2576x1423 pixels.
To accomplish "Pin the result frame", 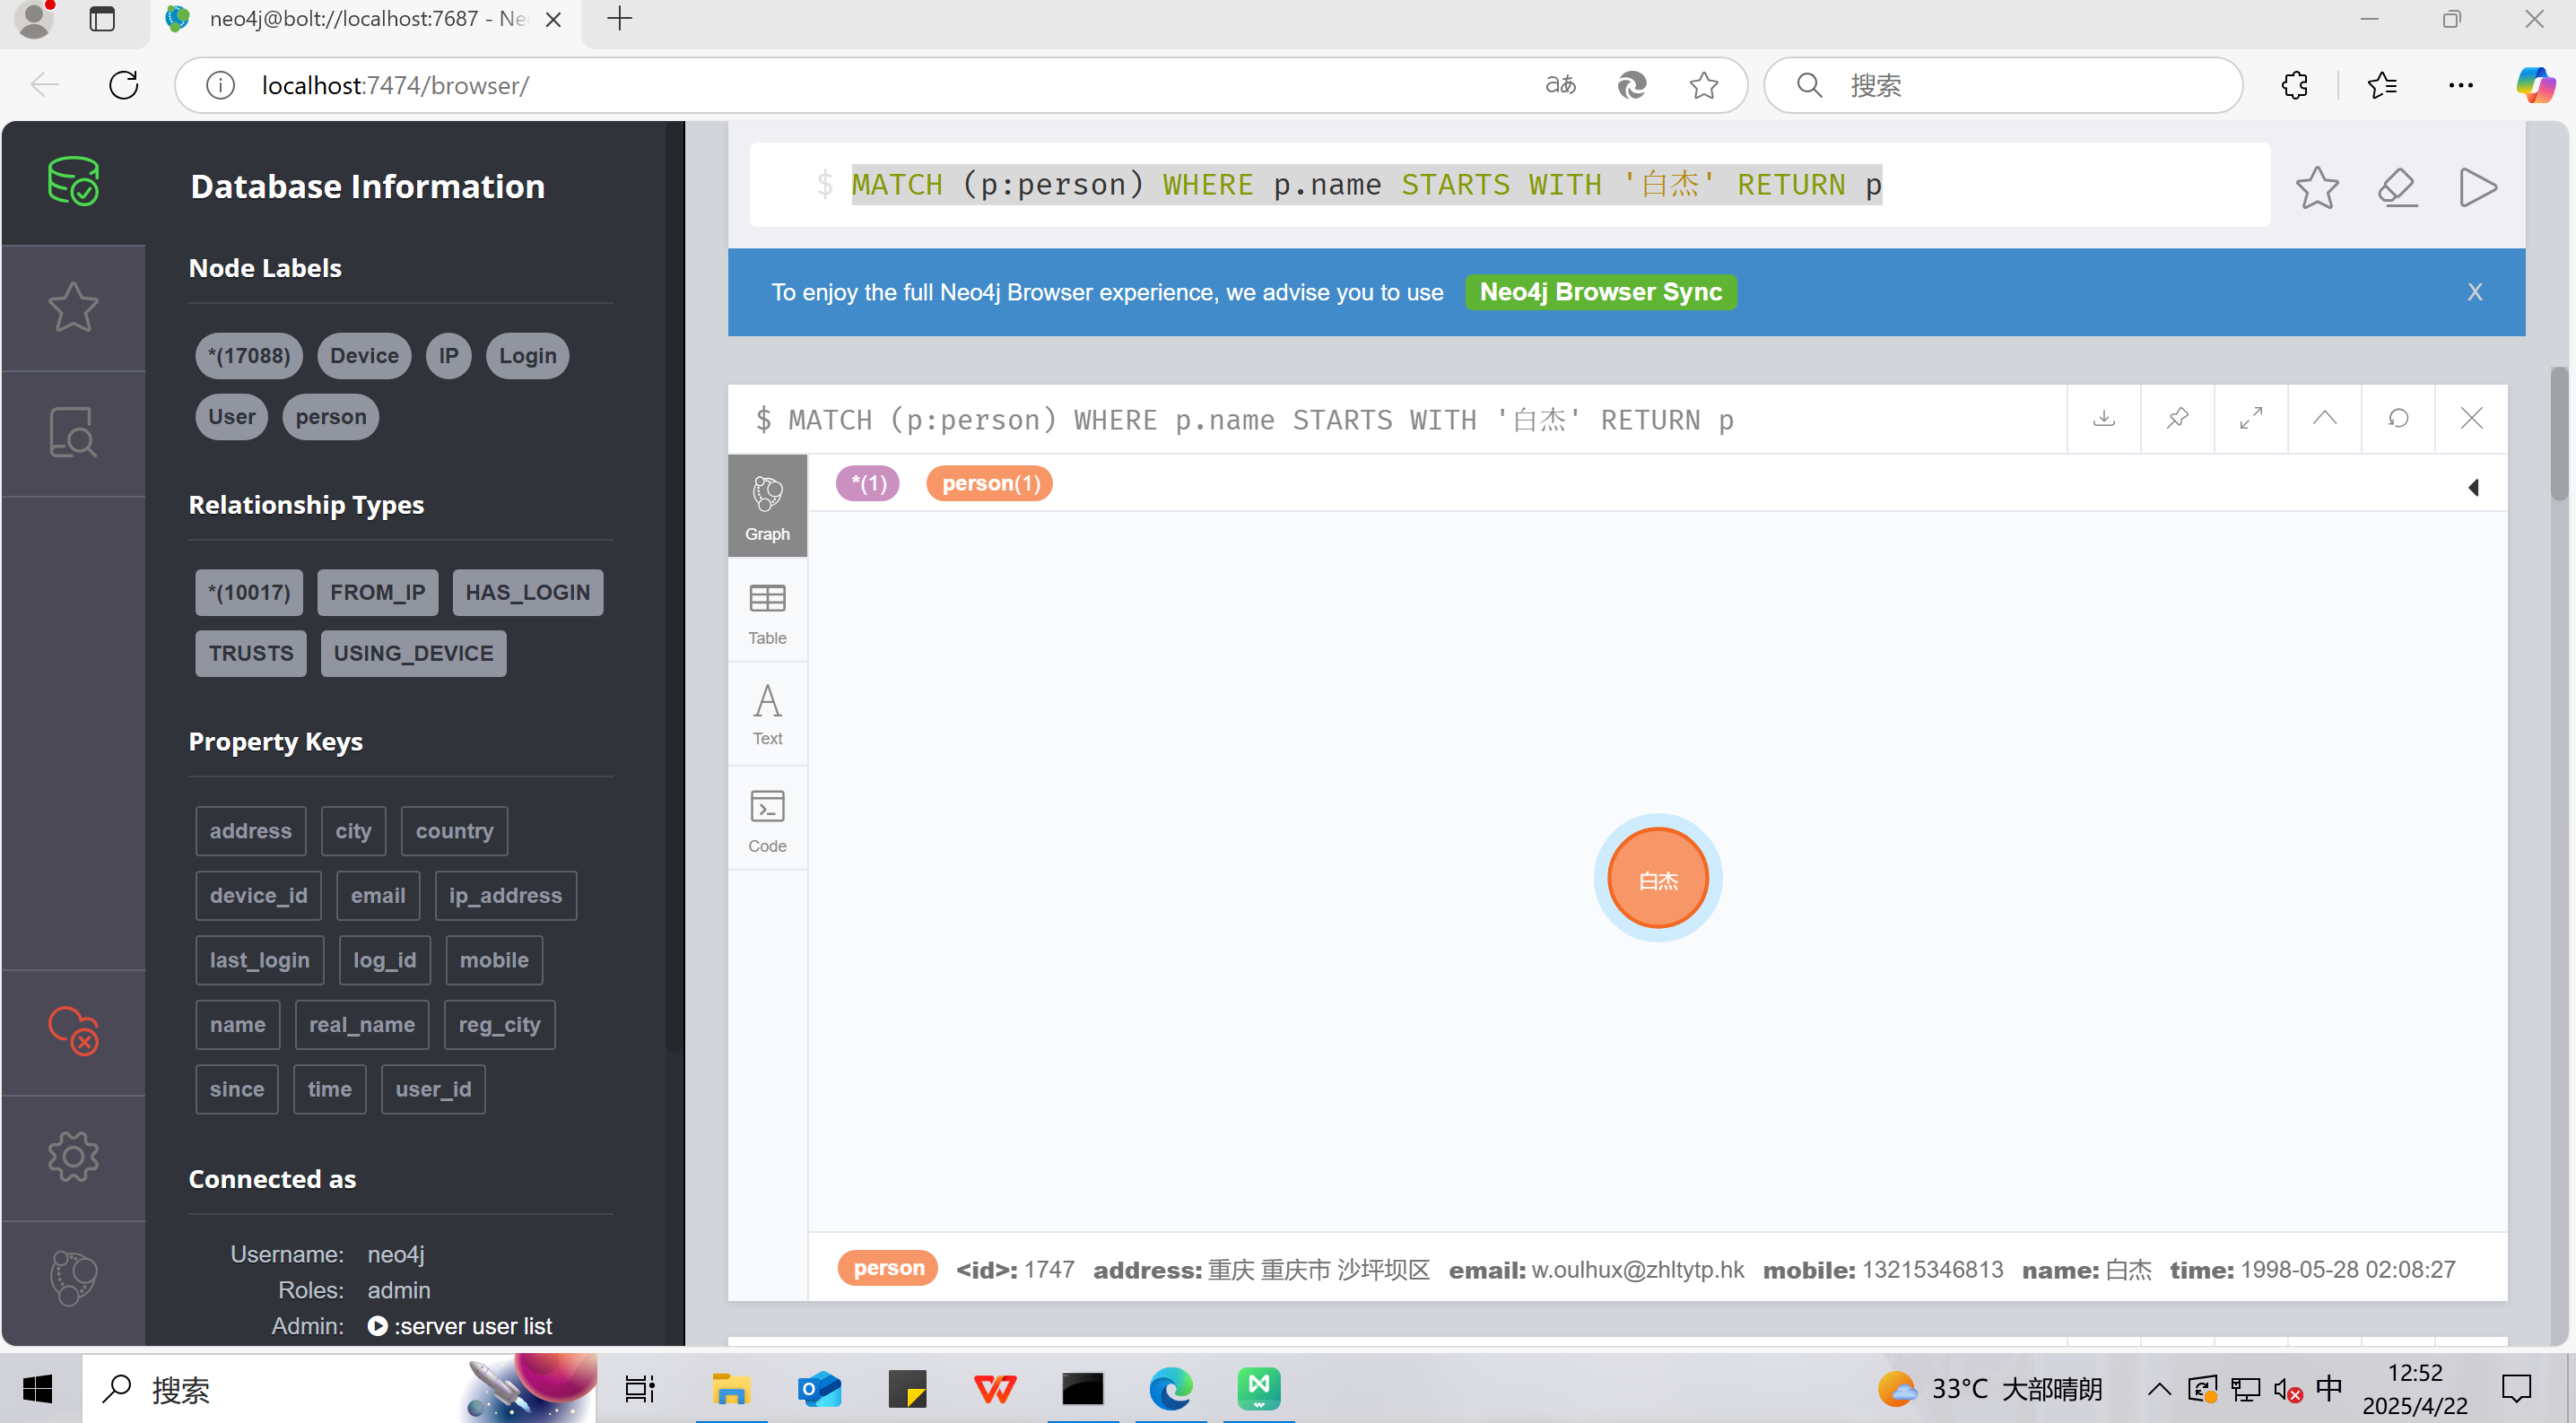I will (x=2177, y=418).
